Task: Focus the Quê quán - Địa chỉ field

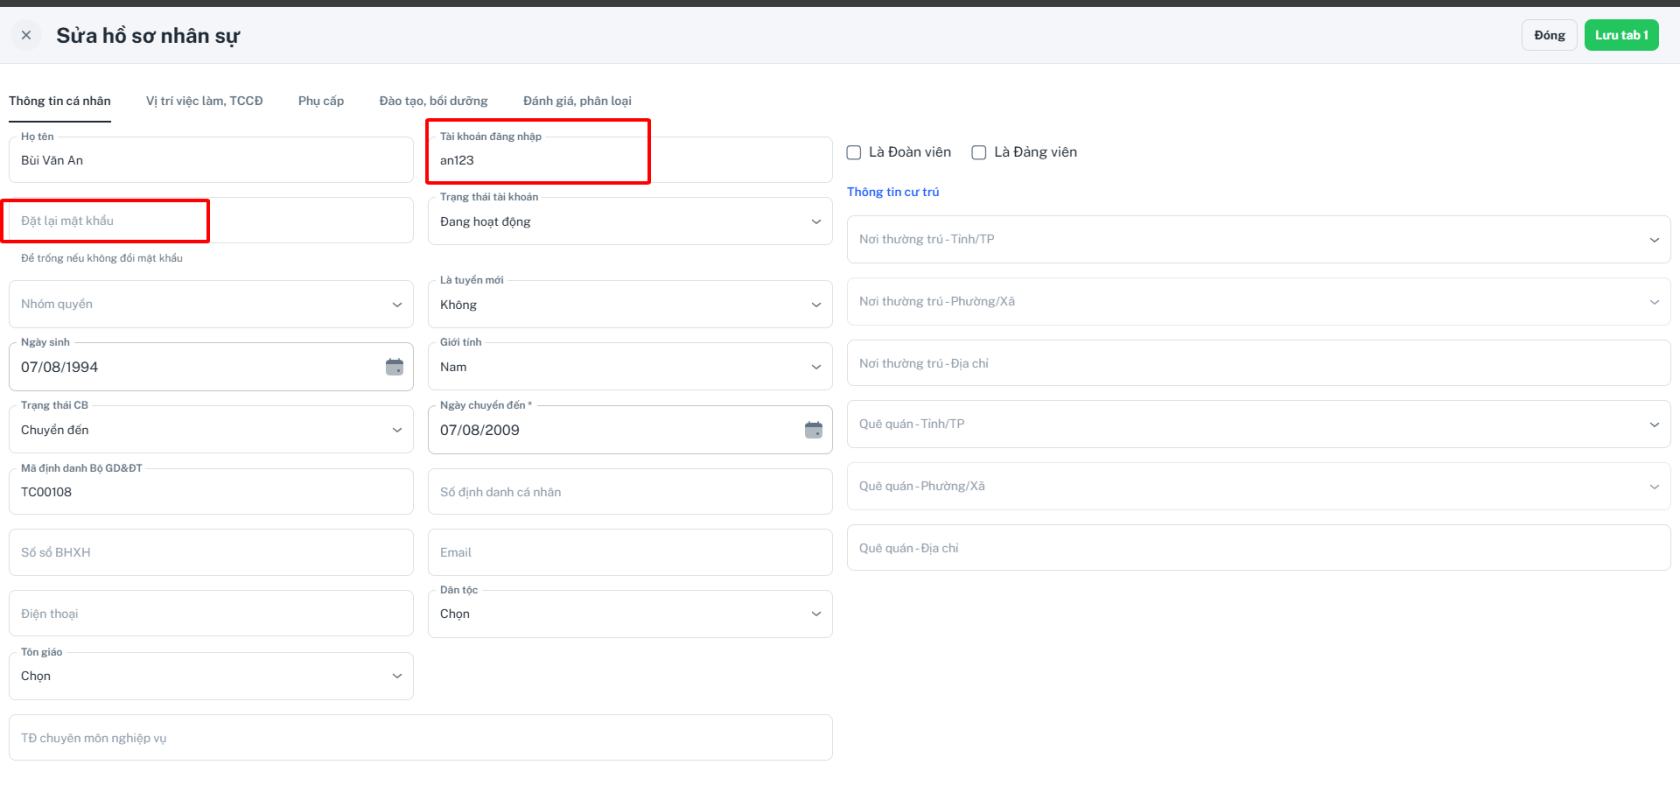Action: point(1258,548)
